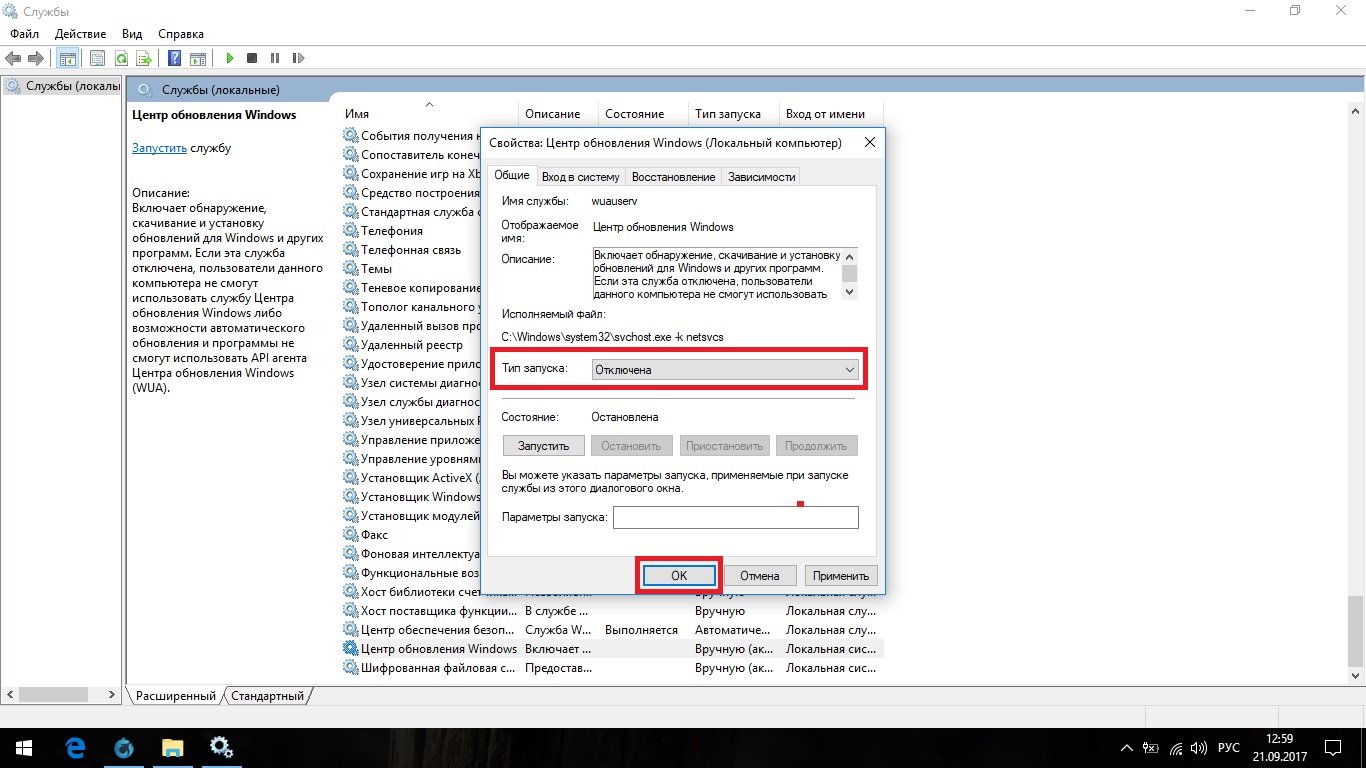Select Центр обновления Windows service row

tap(612, 648)
